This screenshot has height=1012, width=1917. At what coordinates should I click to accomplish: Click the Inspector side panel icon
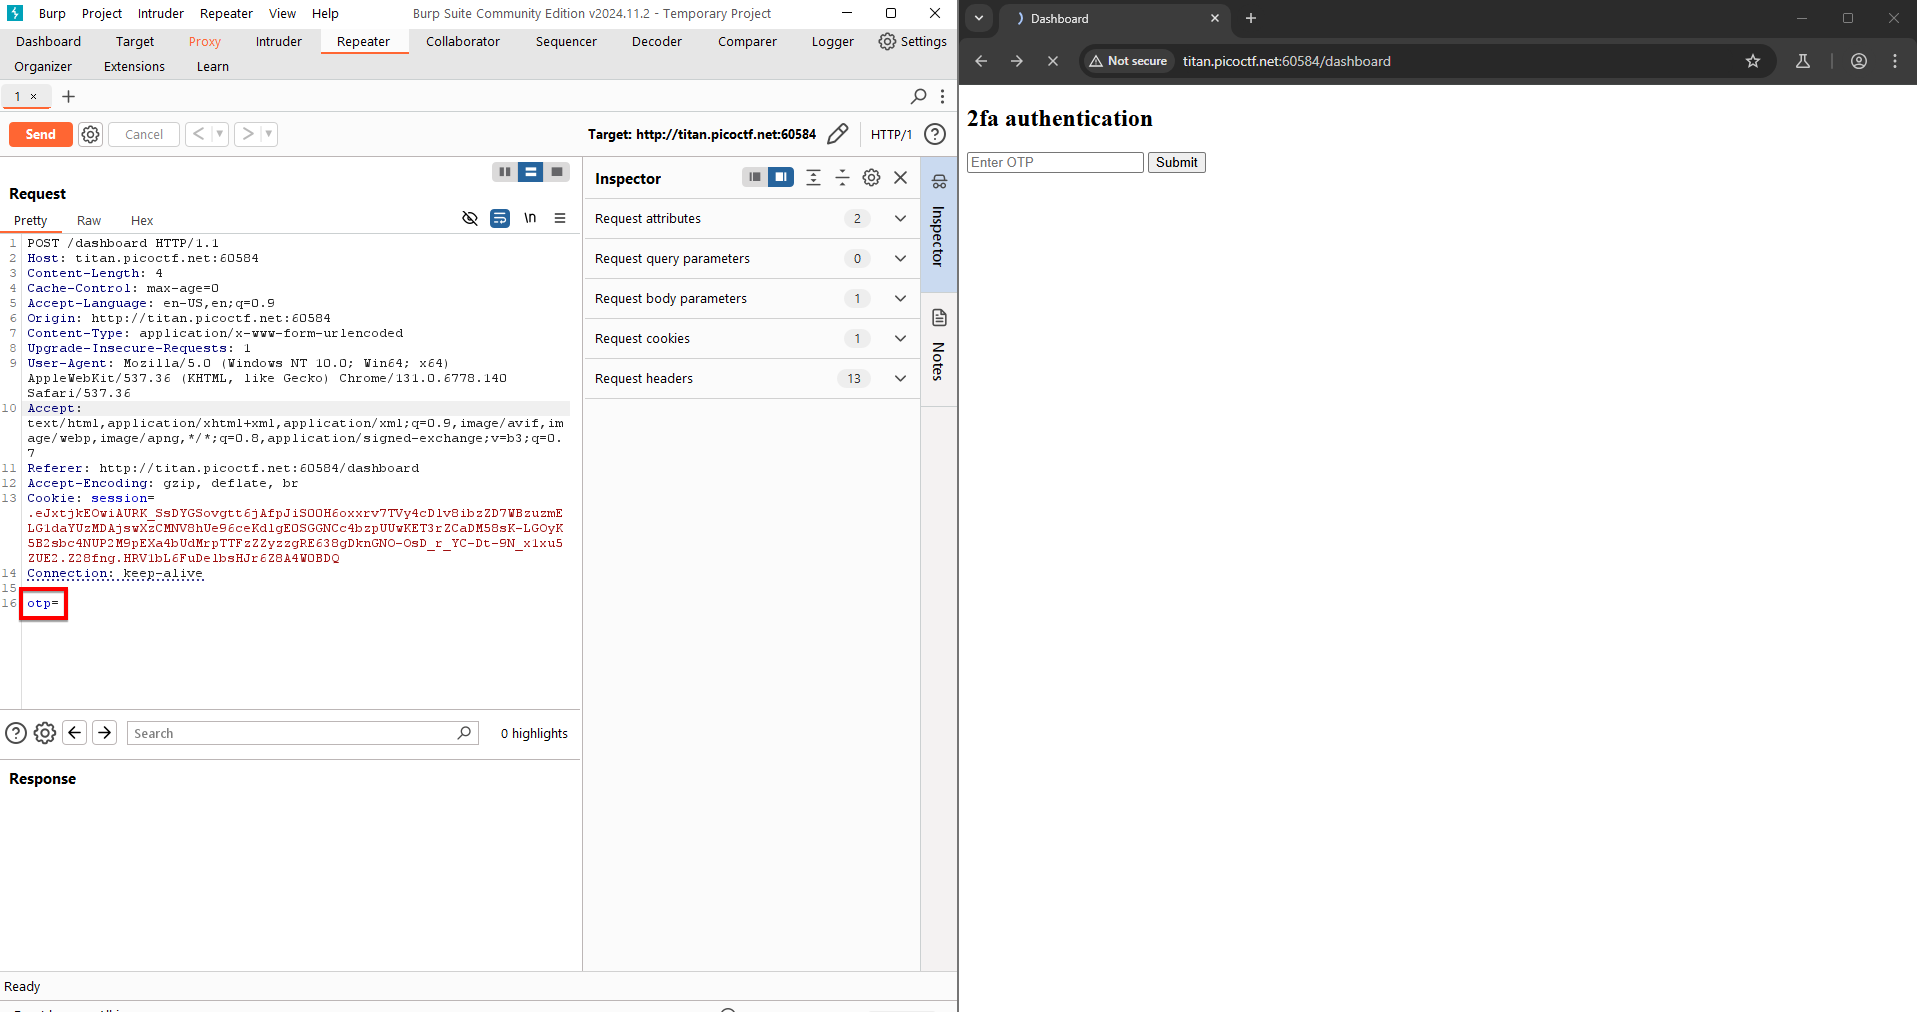coord(939,181)
